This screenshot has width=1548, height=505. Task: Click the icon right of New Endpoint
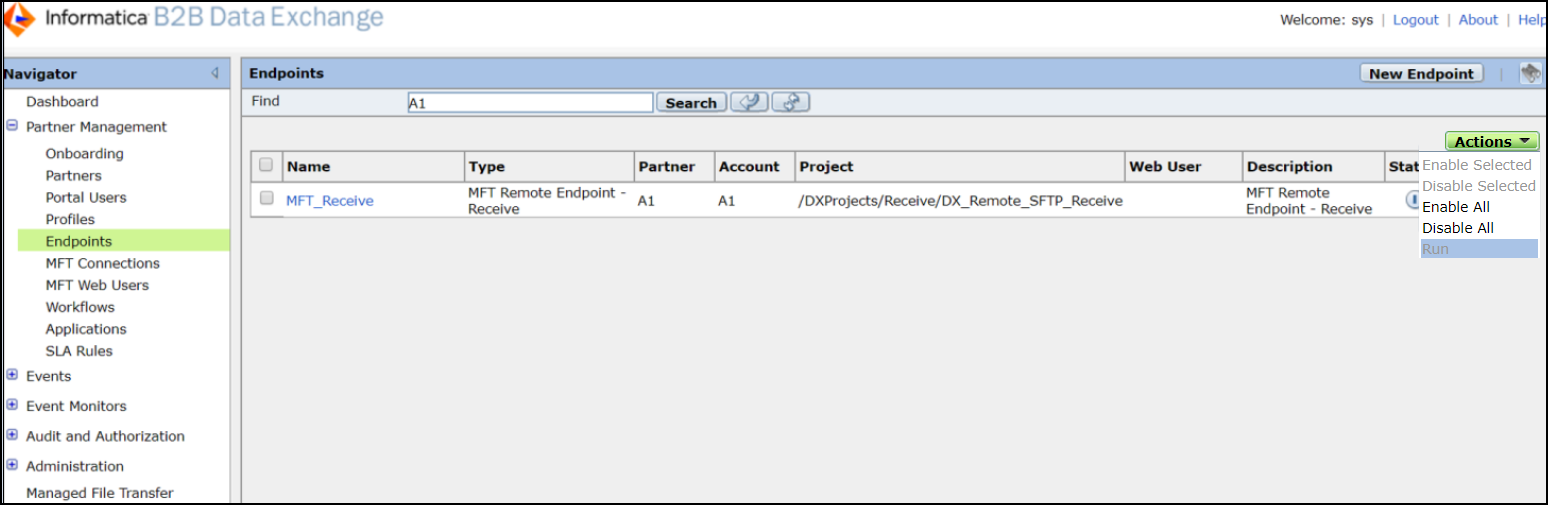pos(1530,73)
